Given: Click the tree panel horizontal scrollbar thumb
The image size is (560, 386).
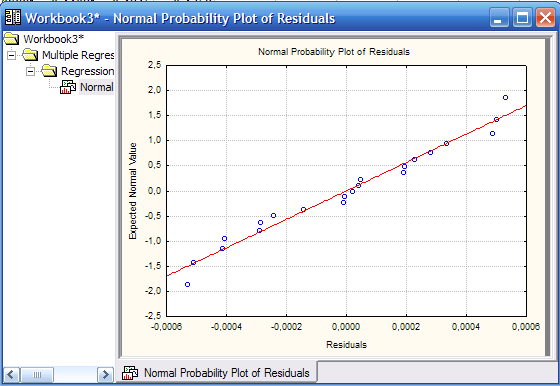Looking at the screenshot, I should [37, 375].
